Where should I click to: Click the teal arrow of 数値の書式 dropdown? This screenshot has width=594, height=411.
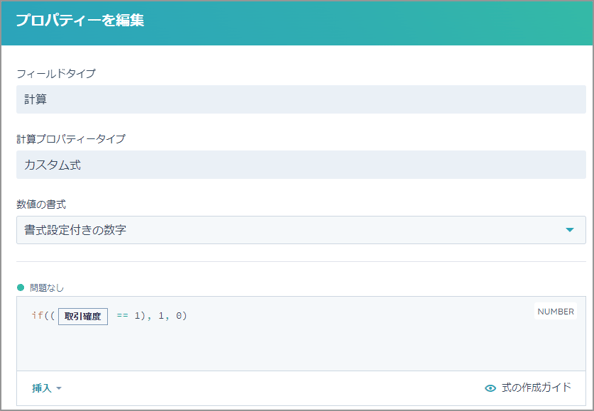(569, 230)
